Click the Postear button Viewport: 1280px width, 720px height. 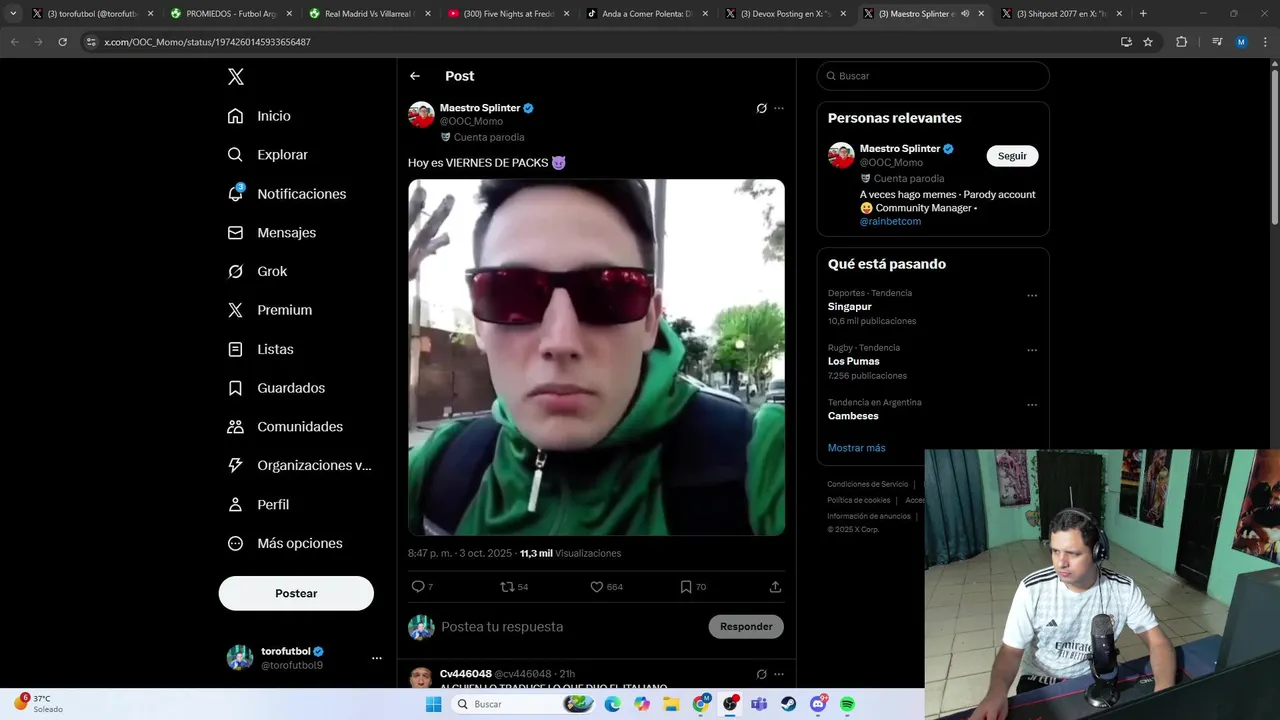296,593
